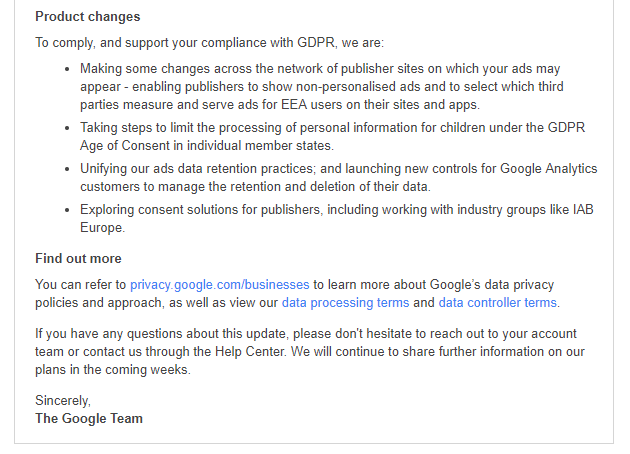This screenshot has height=454, width=630.
Task: Click the bullet dot before 'Making some changes'
Action: point(67,70)
